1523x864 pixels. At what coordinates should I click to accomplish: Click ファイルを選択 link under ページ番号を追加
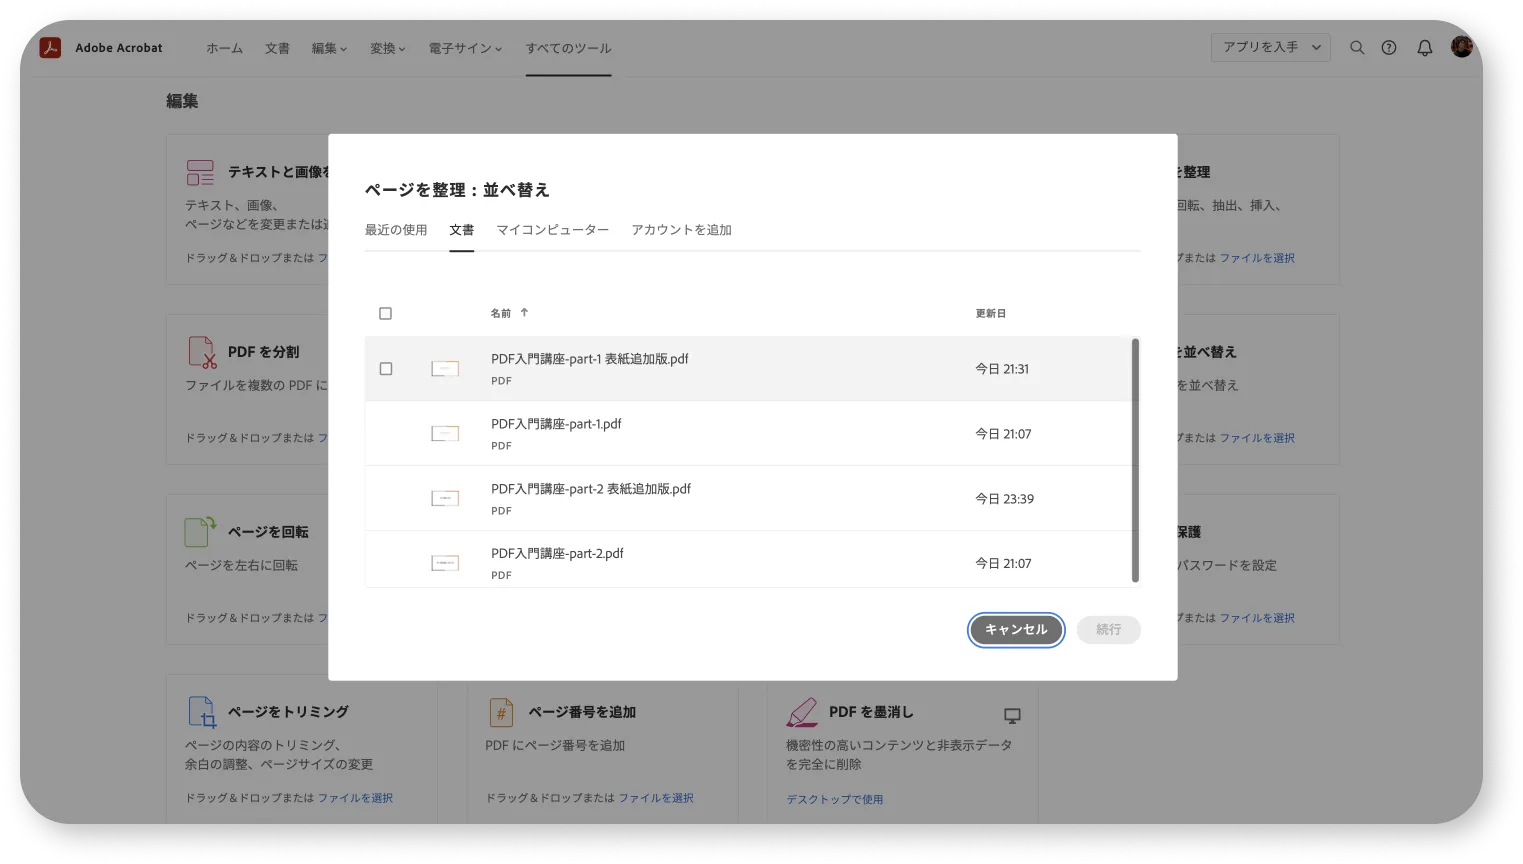(x=656, y=798)
